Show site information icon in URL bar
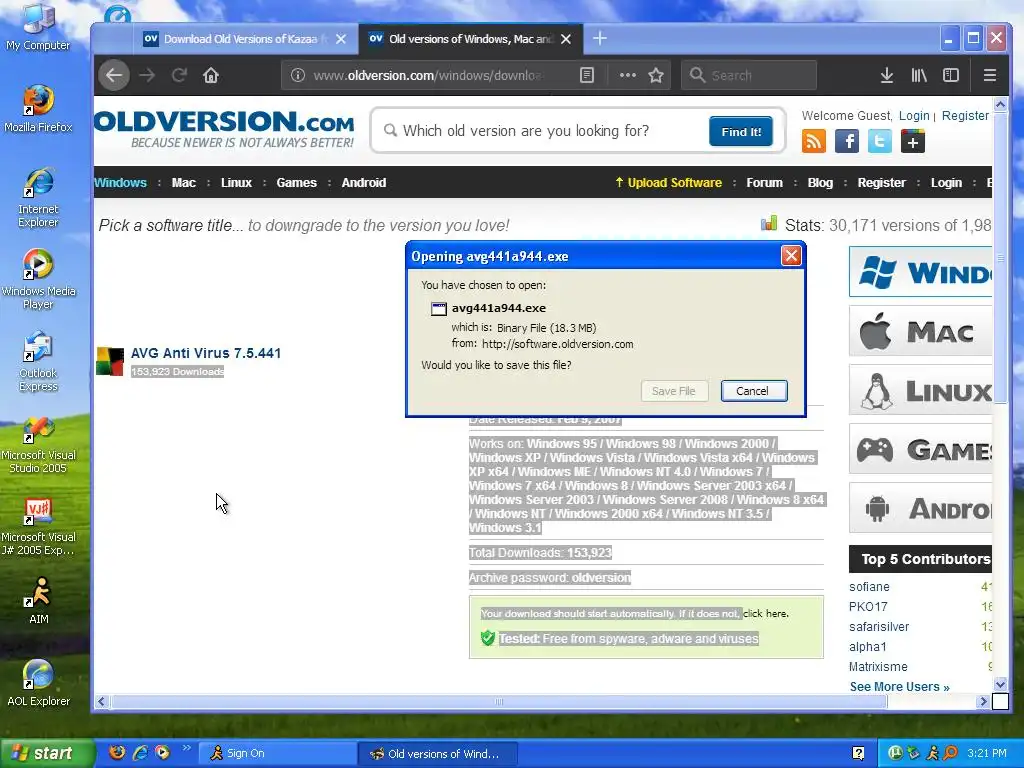 (x=298, y=75)
